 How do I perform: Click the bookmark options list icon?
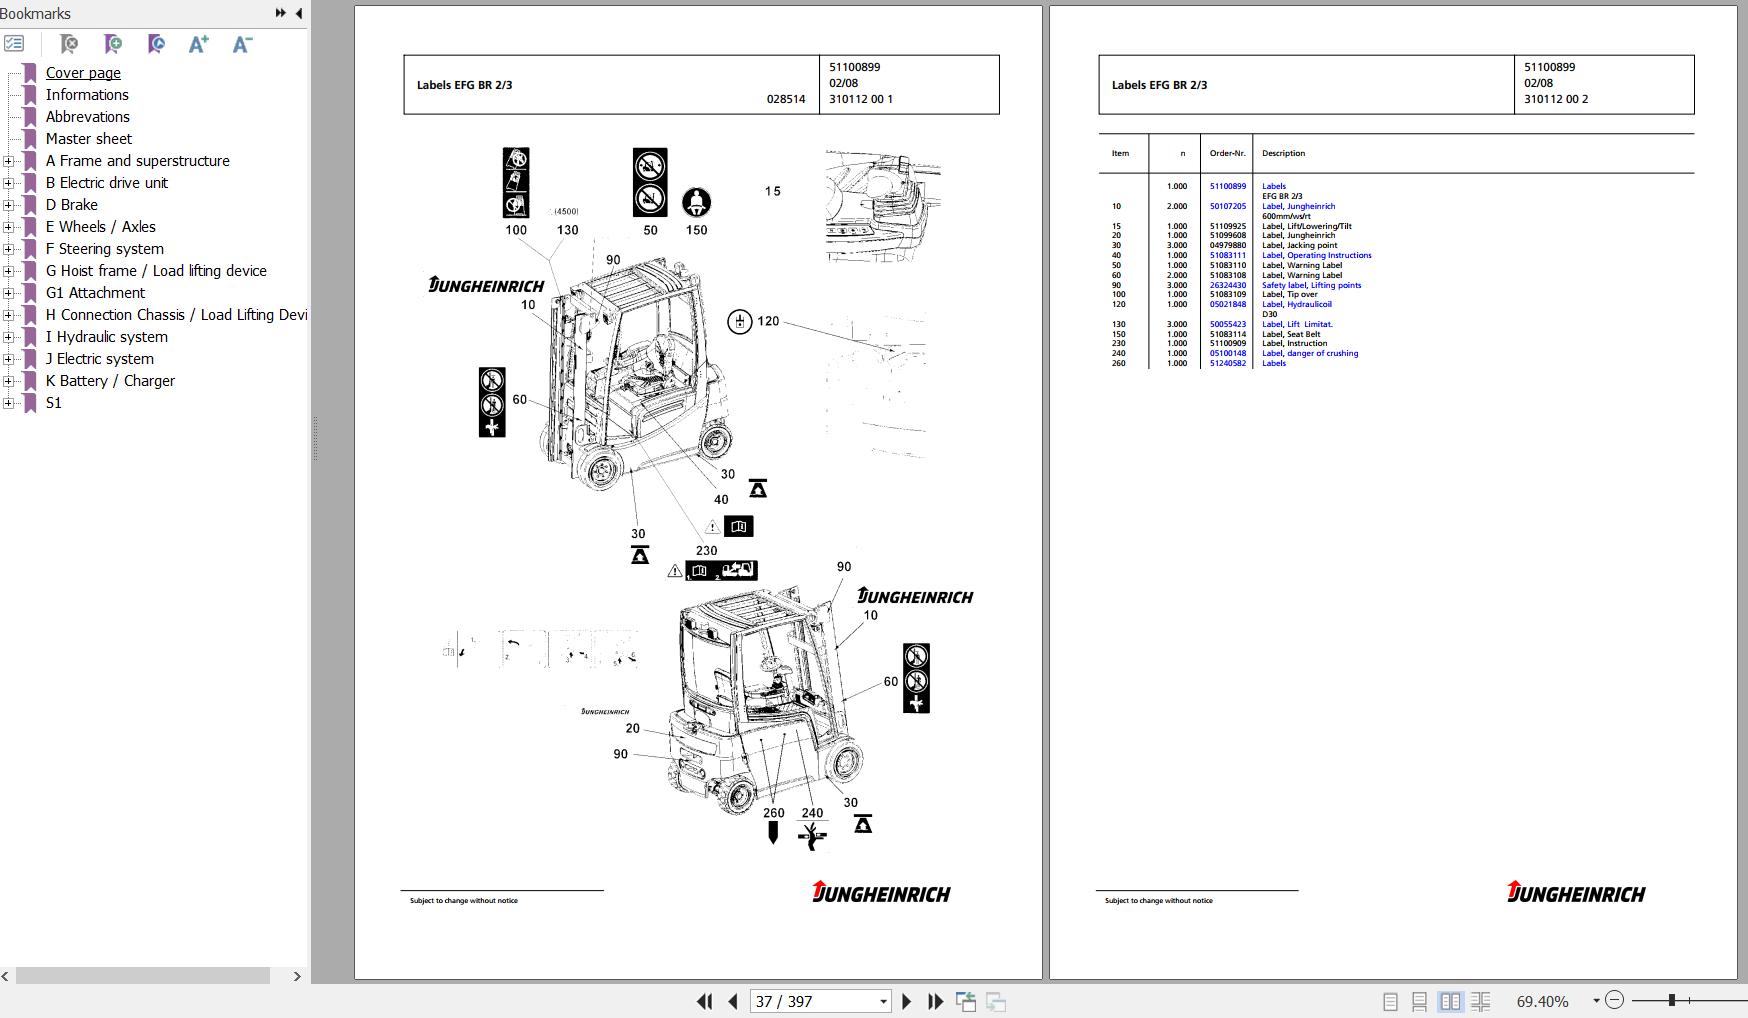[x=14, y=44]
